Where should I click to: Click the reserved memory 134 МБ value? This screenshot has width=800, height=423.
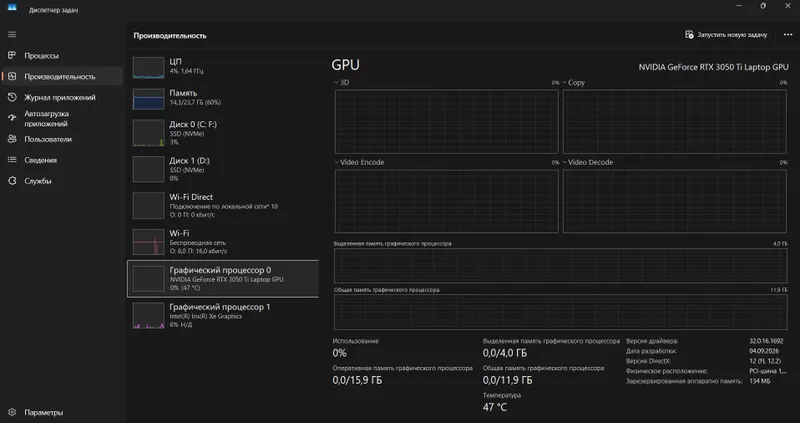tap(760, 381)
